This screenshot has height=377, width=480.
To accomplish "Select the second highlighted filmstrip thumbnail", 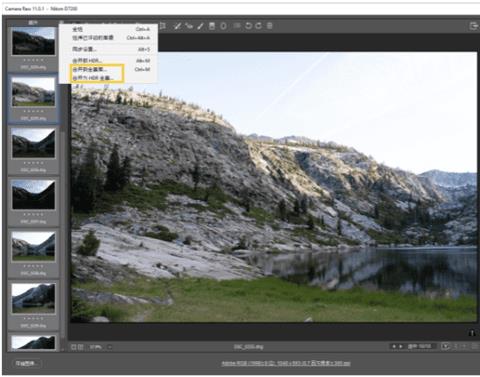I will click(x=33, y=92).
